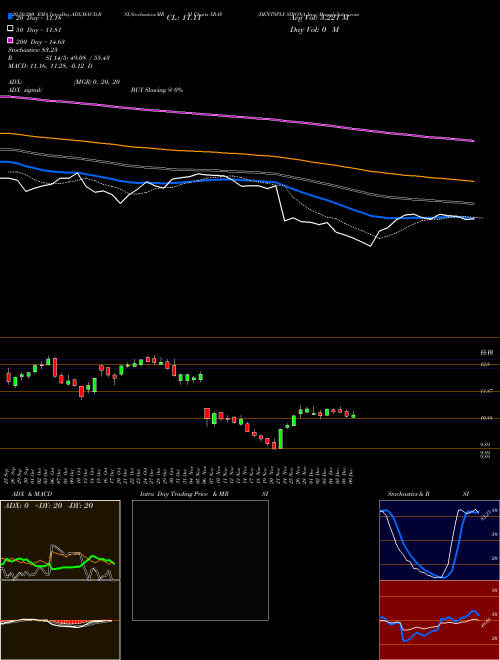Click the magenta 200-day moving average line
Viewport: 500px width, 660px height.
point(237,115)
